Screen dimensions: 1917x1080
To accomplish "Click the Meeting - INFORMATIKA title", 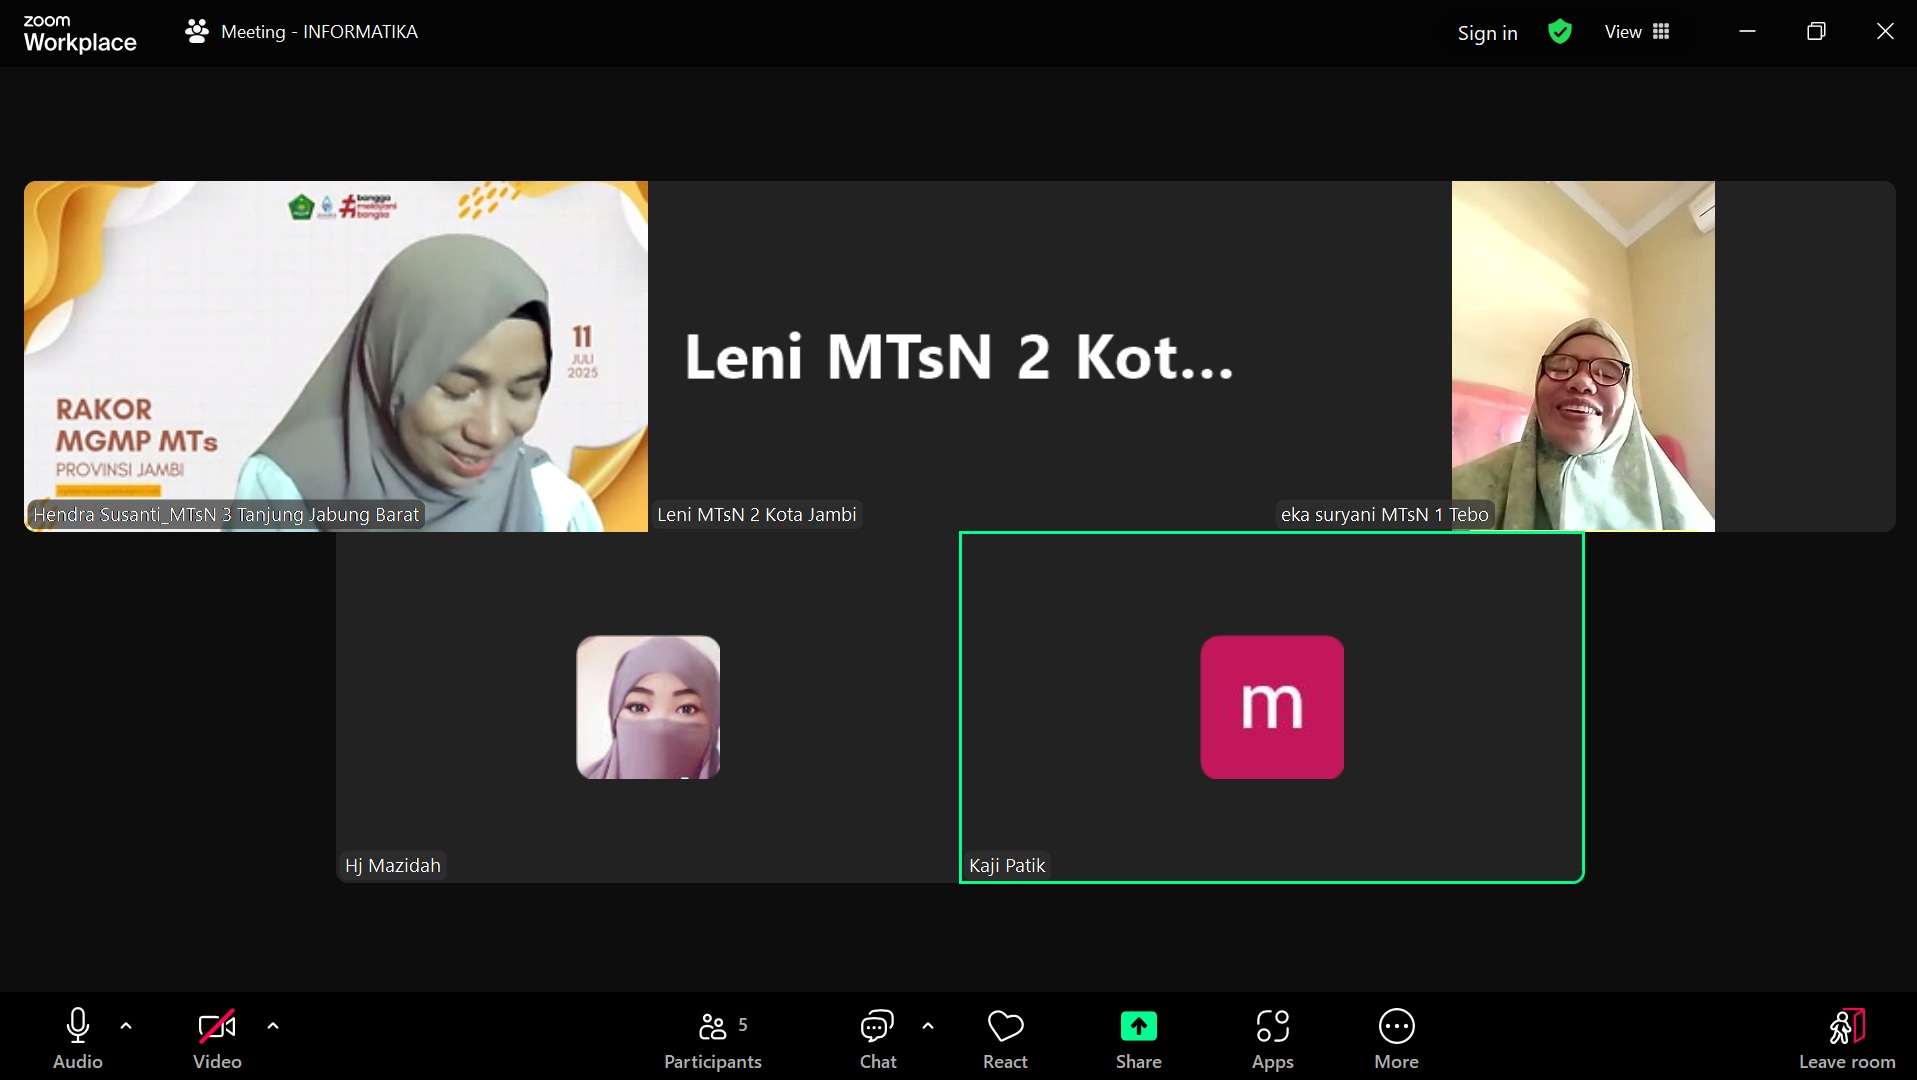I will (x=319, y=32).
